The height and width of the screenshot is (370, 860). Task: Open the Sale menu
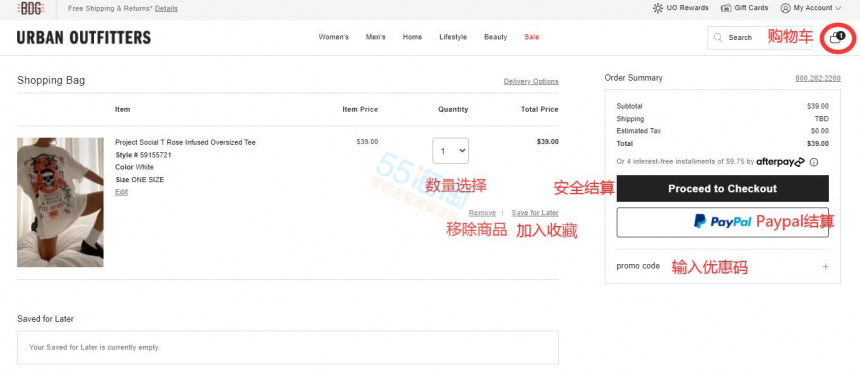(531, 37)
